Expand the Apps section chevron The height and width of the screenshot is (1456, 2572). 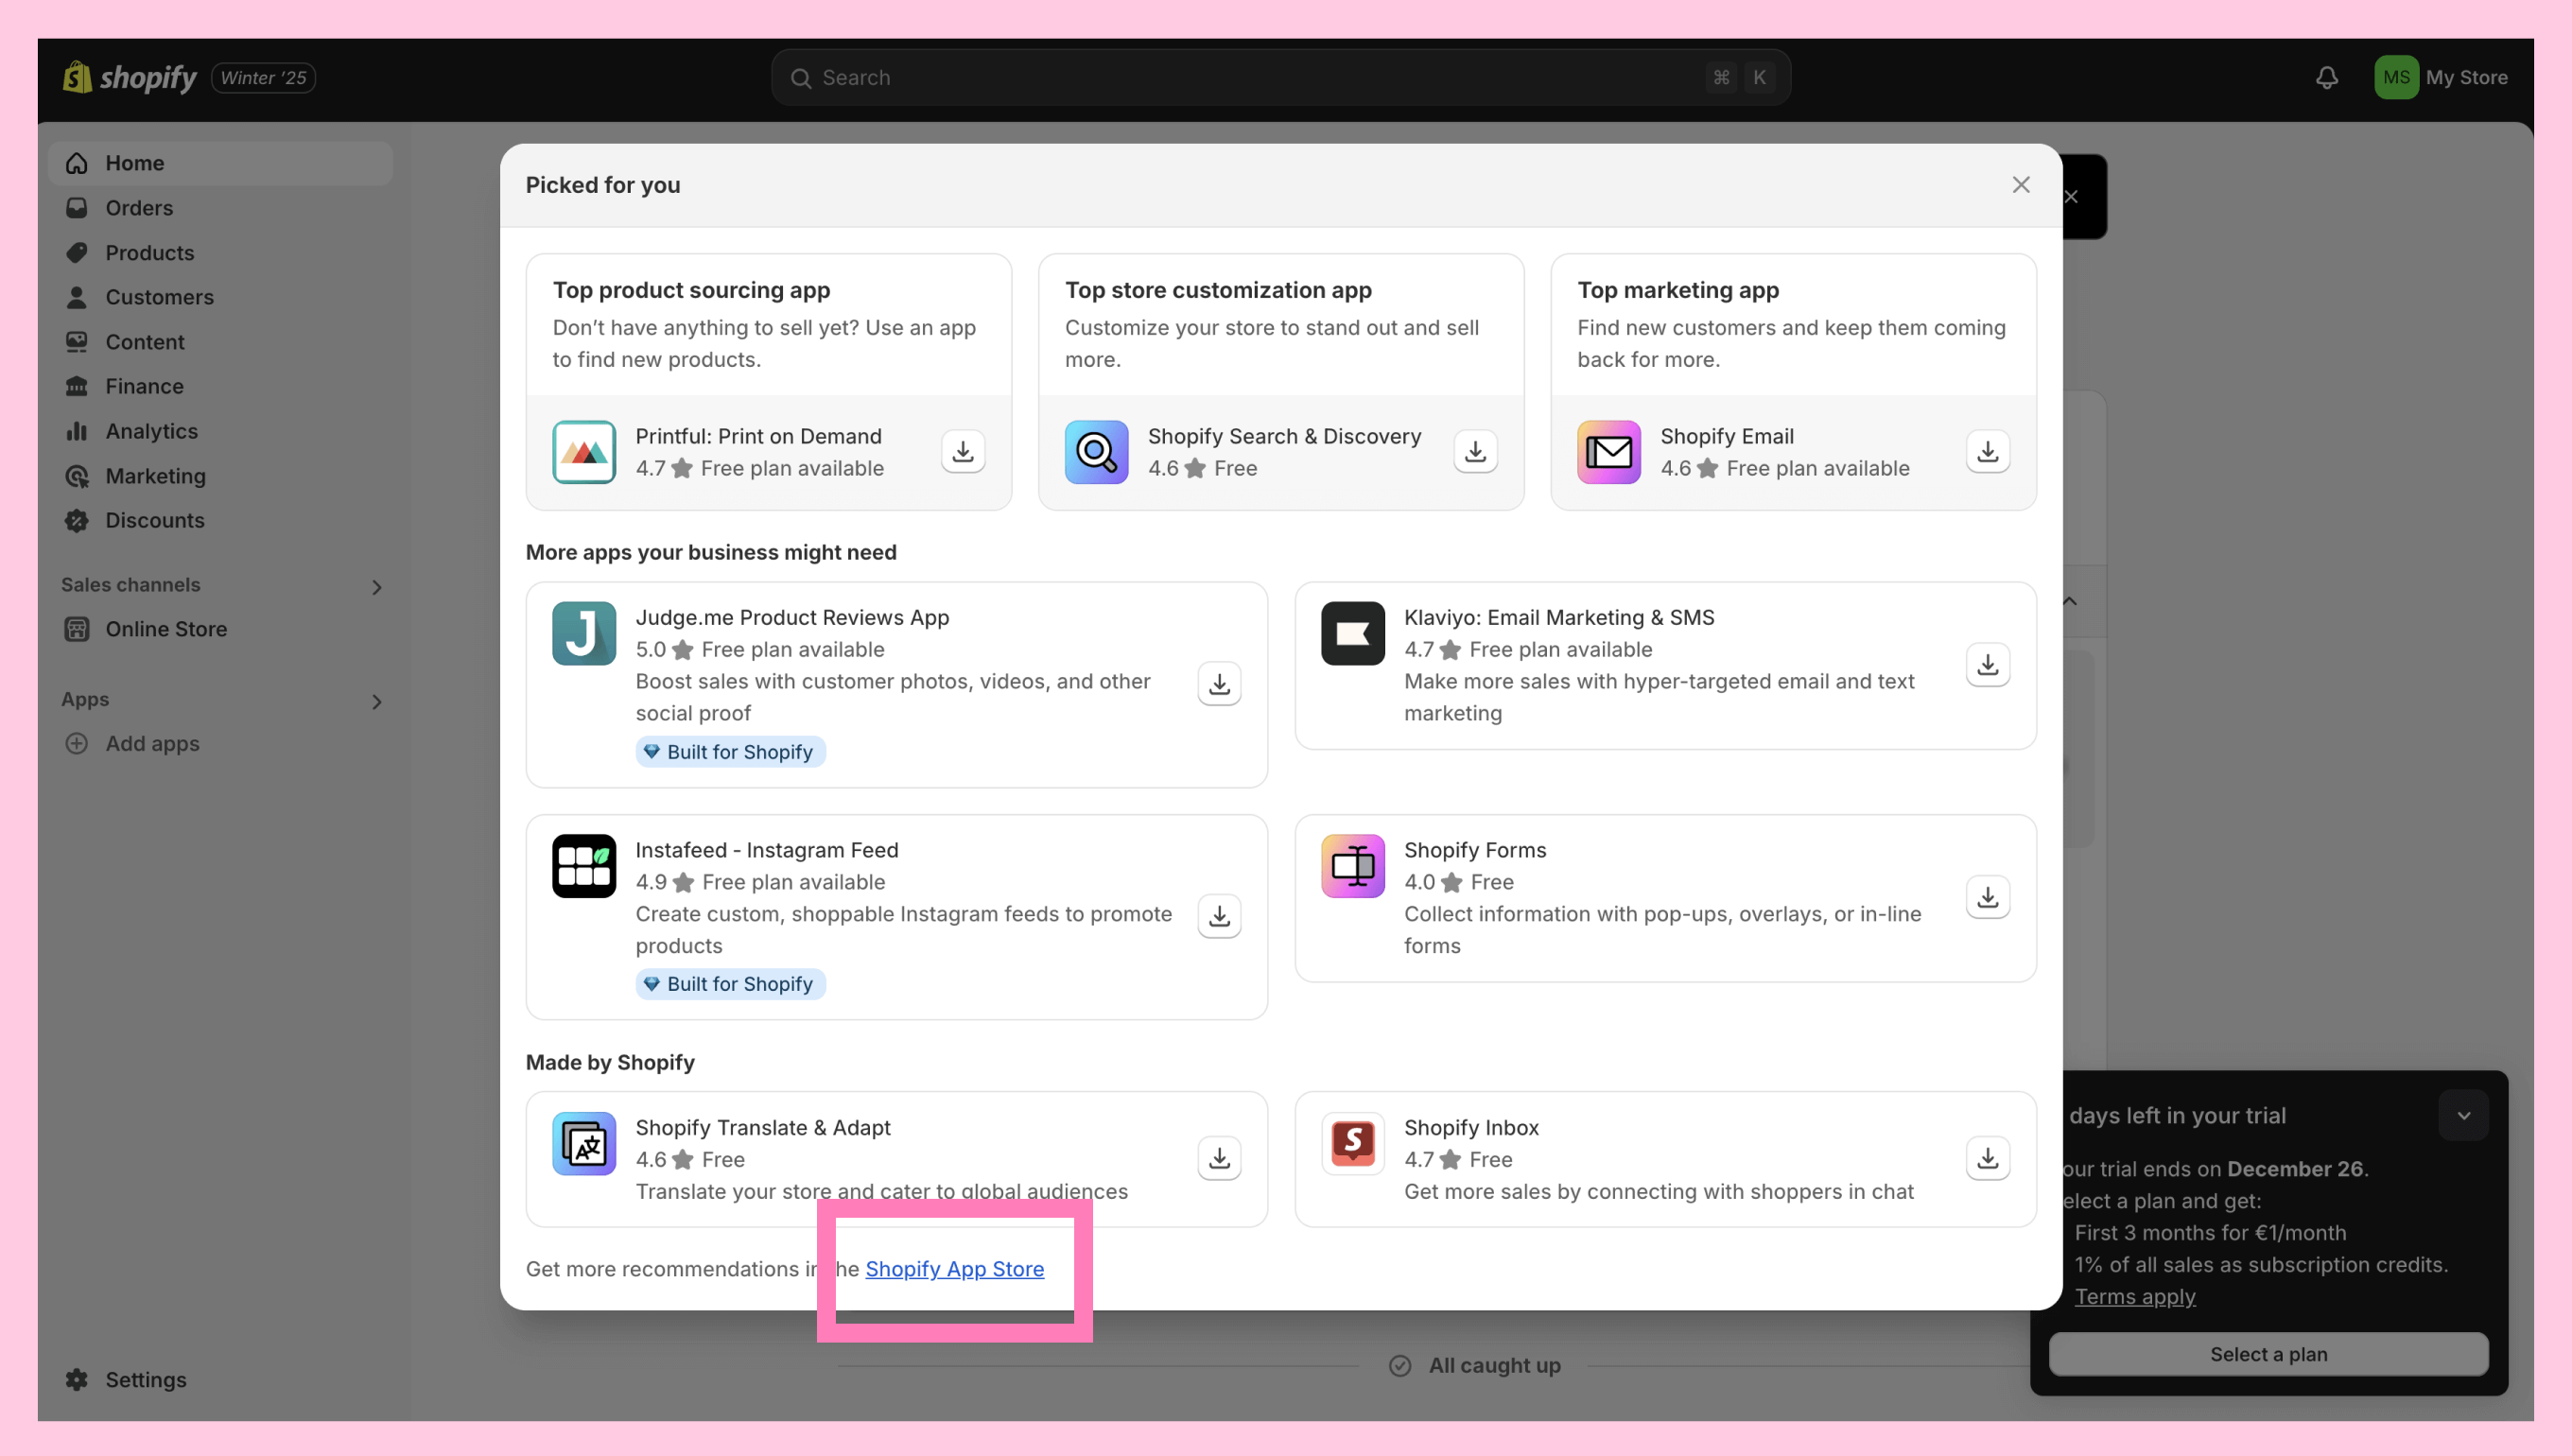[x=377, y=702]
